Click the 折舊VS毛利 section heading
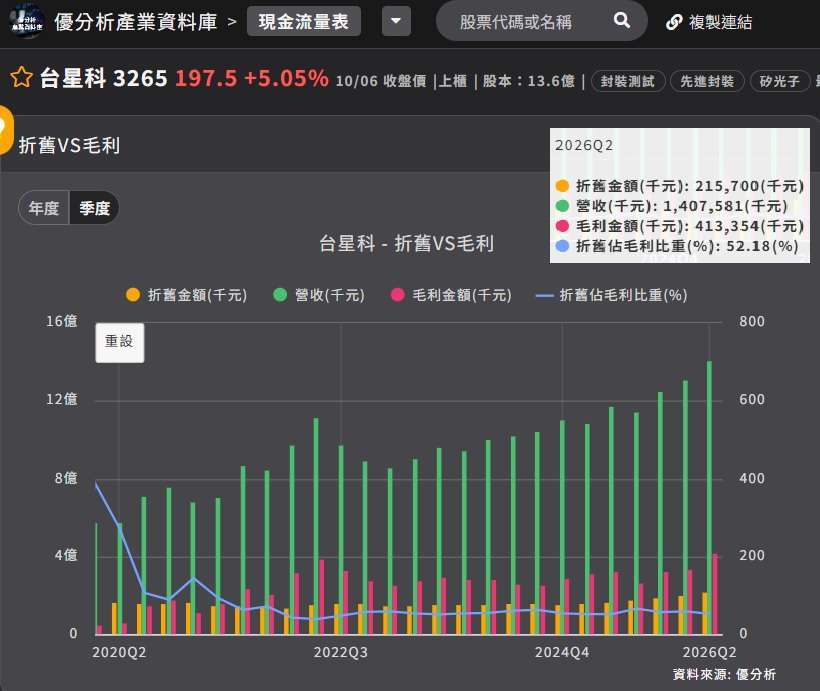The width and height of the screenshot is (820, 691). 70,145
